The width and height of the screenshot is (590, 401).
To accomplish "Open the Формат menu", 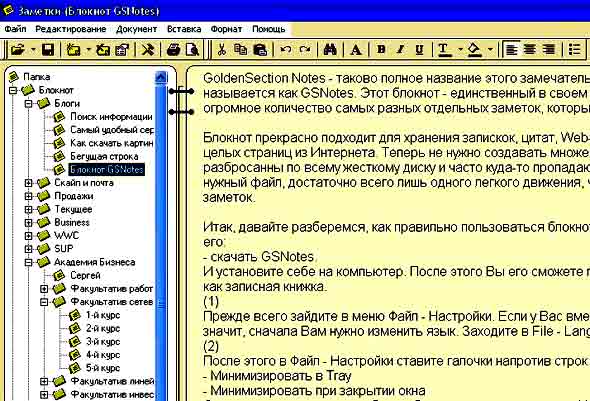I will click(226, 29).
